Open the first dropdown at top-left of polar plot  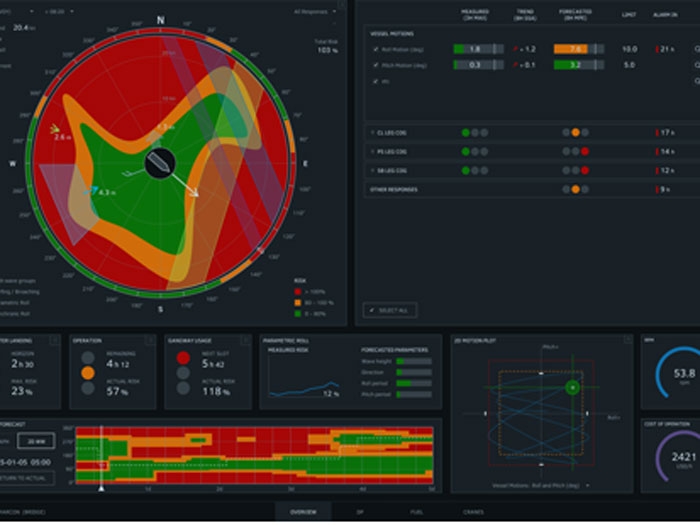18,11
